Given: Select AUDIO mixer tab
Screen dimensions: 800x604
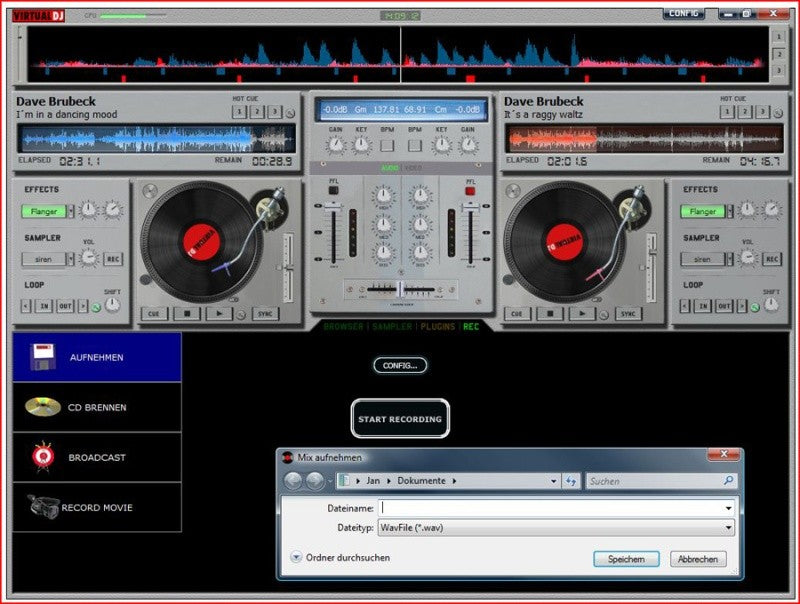Looking at the screenshot, I should [389, 168].
